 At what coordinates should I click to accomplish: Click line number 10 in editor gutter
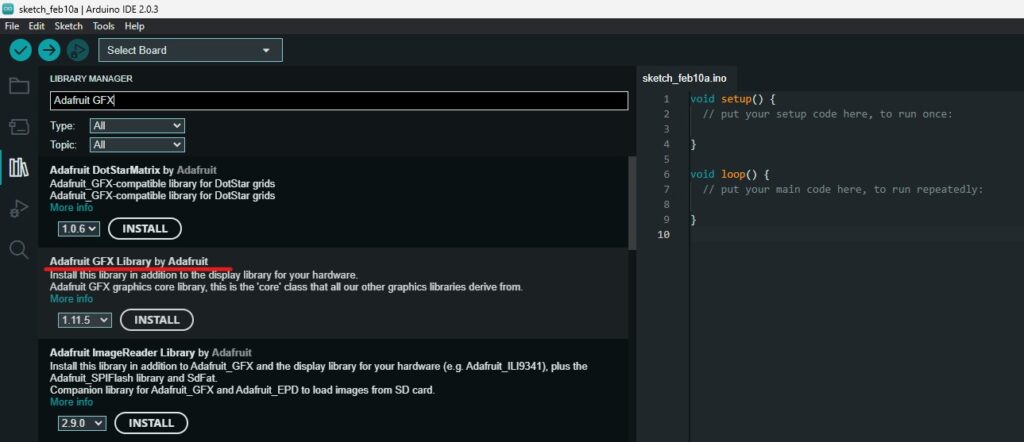pyautogui.click(x=664, y=234)
